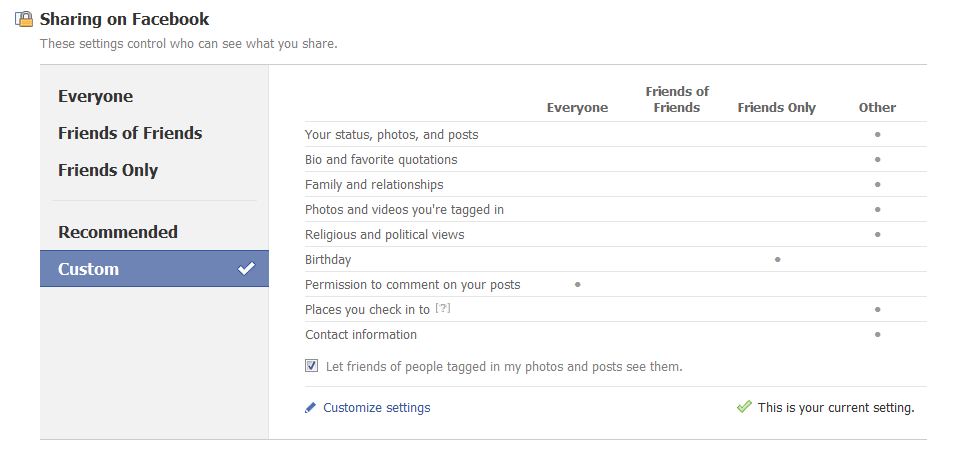Click the Other dot for Religious views

[x=877, y=234]
